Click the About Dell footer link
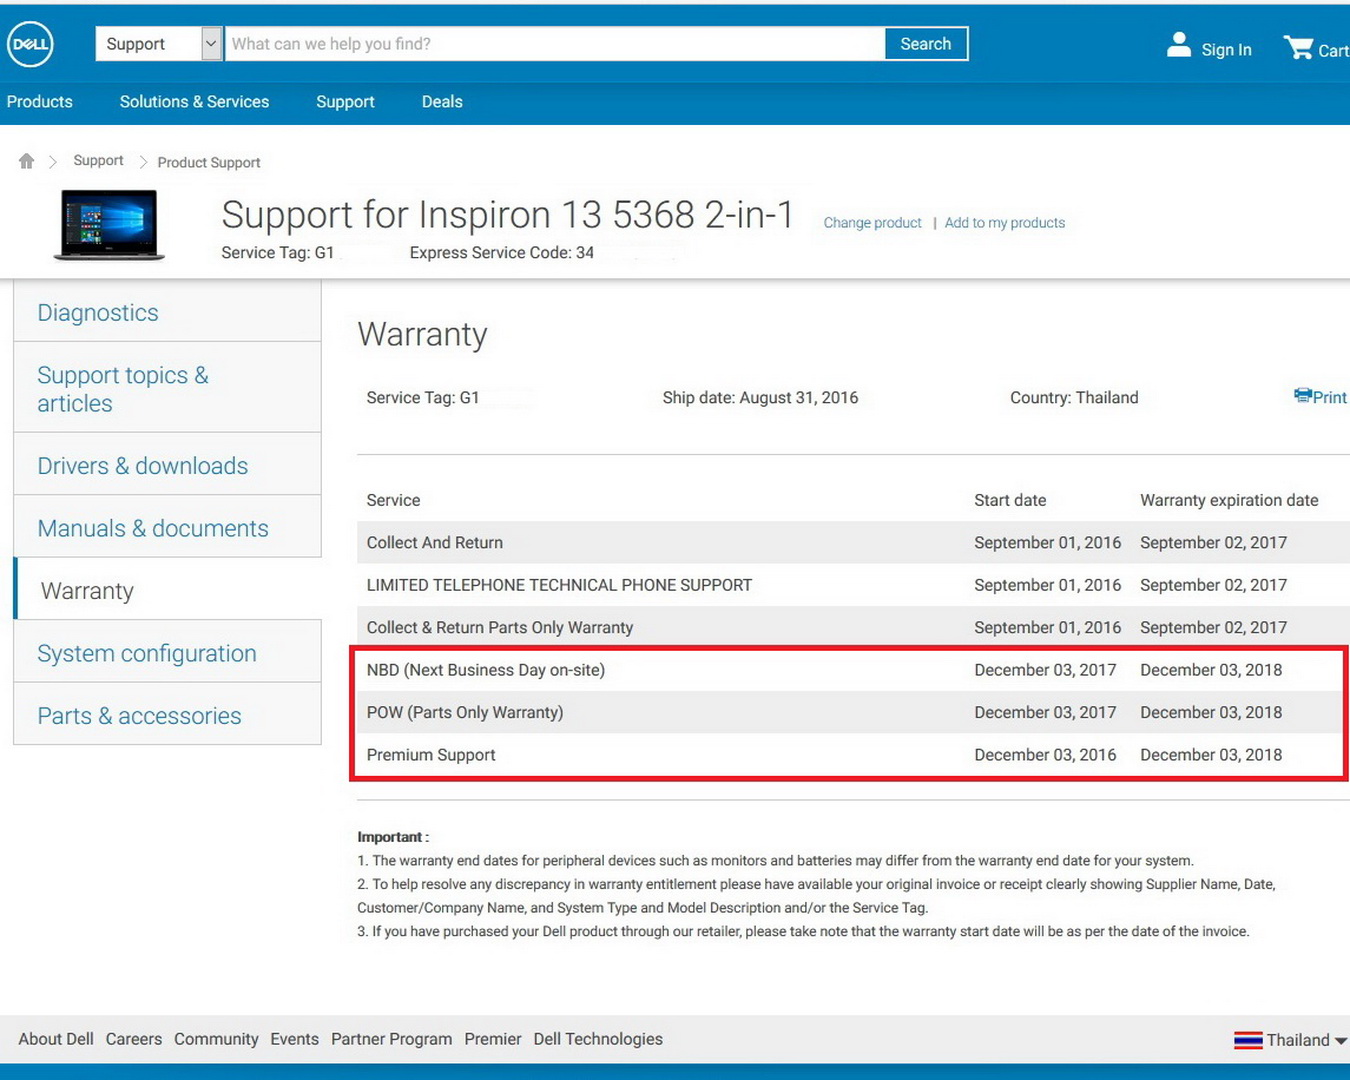Viewport: 1350px width, 1080px height. click(56, 1039)
